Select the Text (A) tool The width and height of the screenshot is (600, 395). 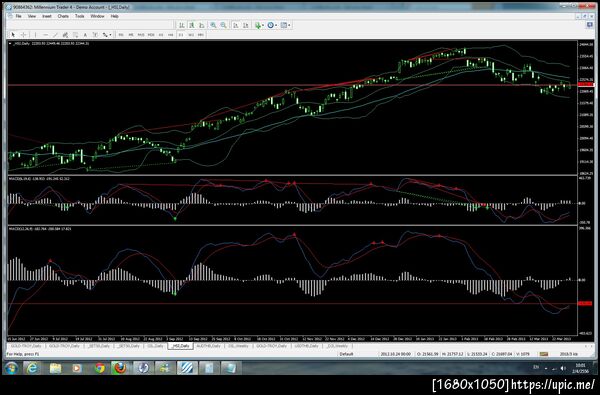85,35
